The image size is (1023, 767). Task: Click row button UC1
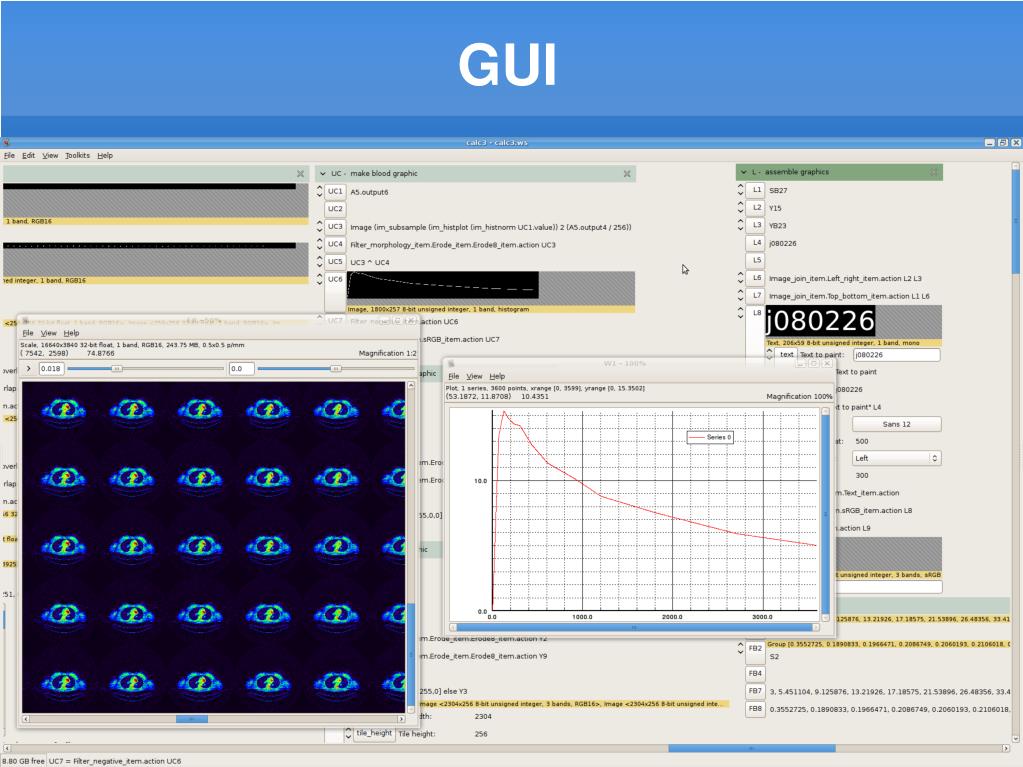[335, 192]
